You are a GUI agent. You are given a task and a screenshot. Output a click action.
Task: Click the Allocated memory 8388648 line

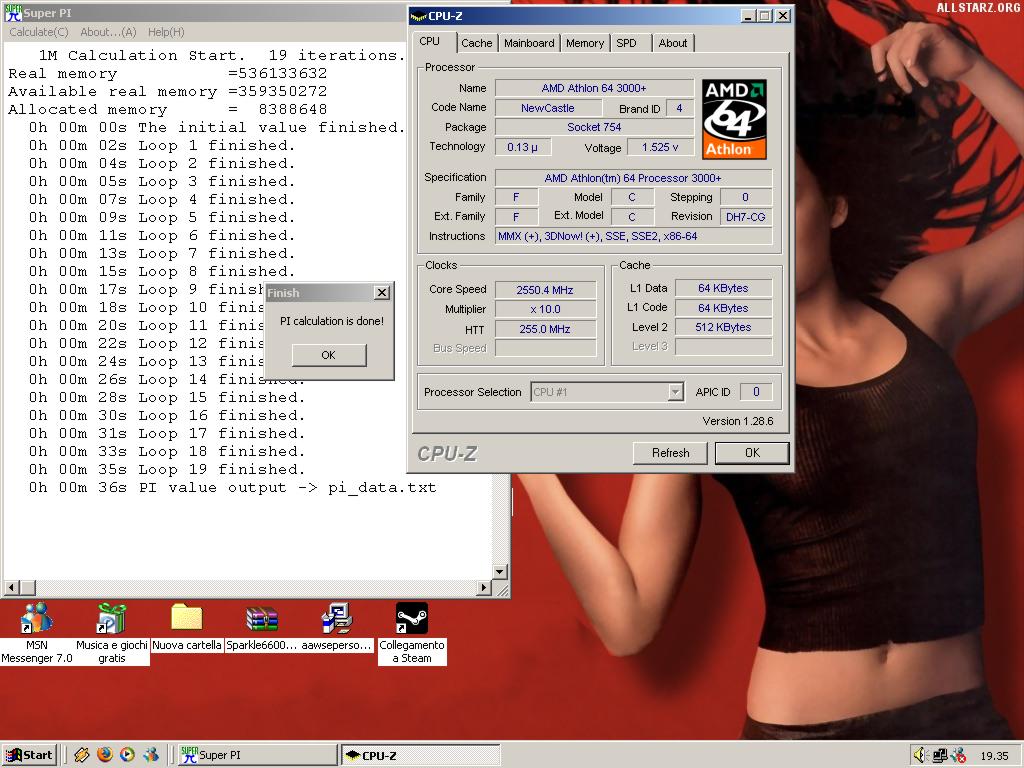(x=167, y=109)
